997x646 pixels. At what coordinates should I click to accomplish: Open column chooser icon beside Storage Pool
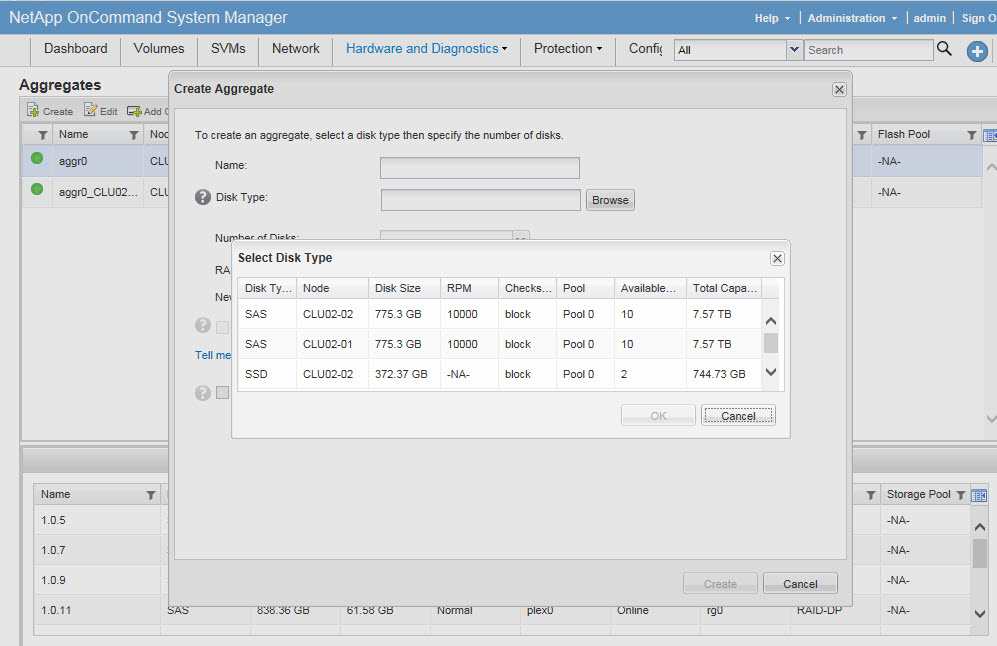click(979, 495)
